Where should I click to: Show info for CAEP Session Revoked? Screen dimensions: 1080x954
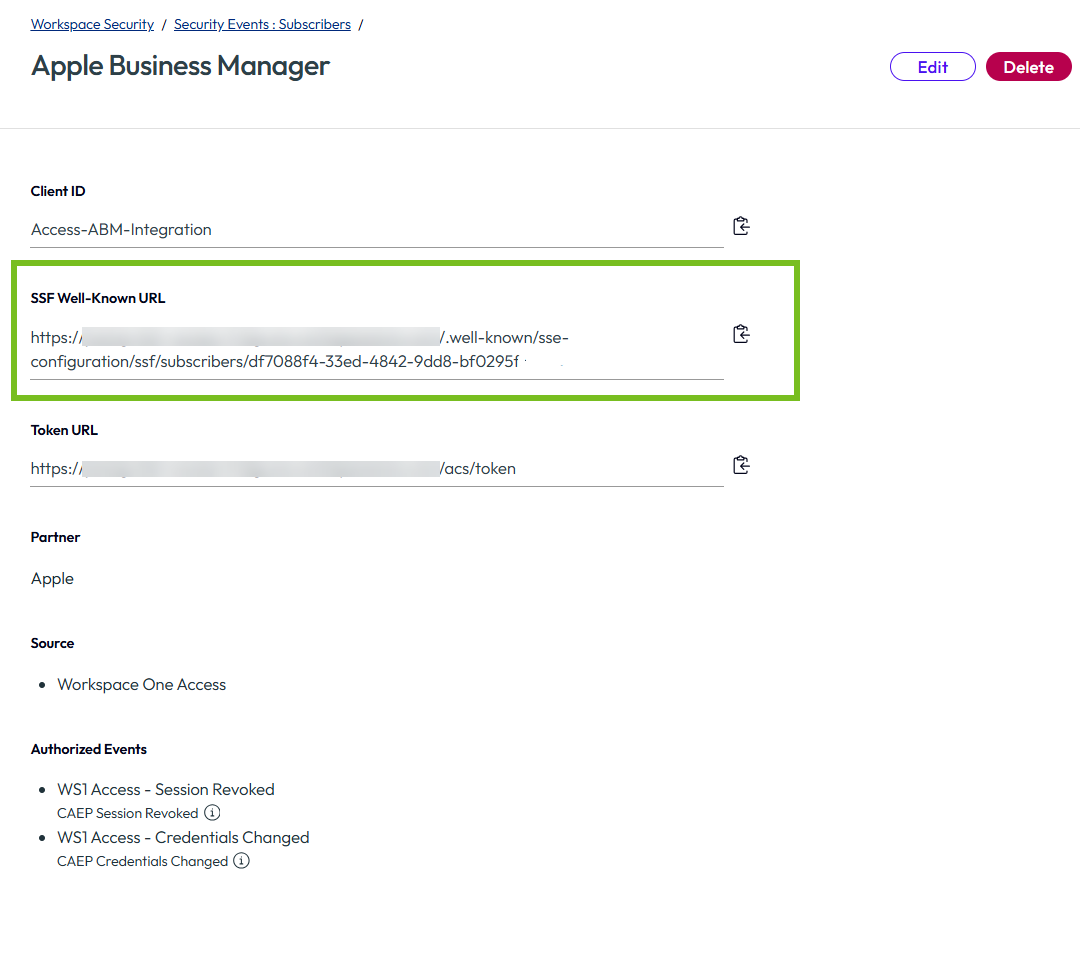click(x=212, y=813)
